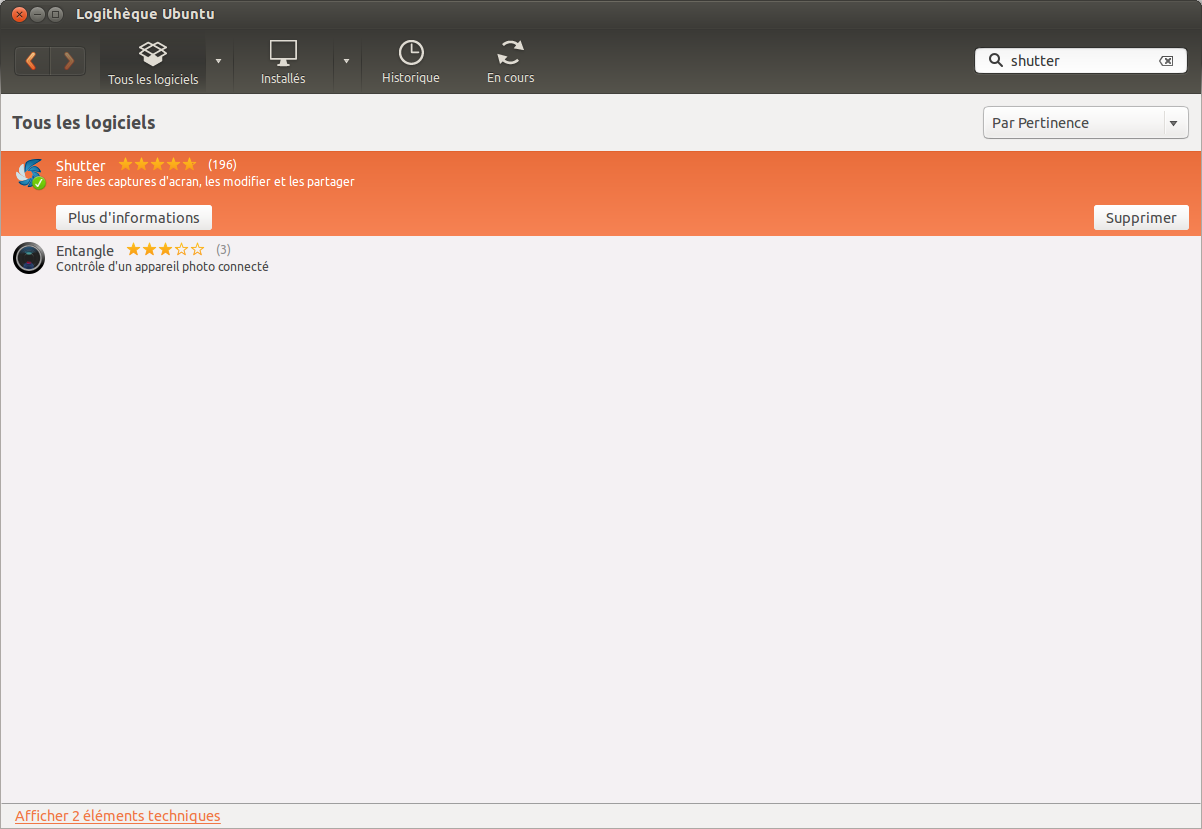
Task: Click the magnifying glass search icon
Action: click(995, 60)
